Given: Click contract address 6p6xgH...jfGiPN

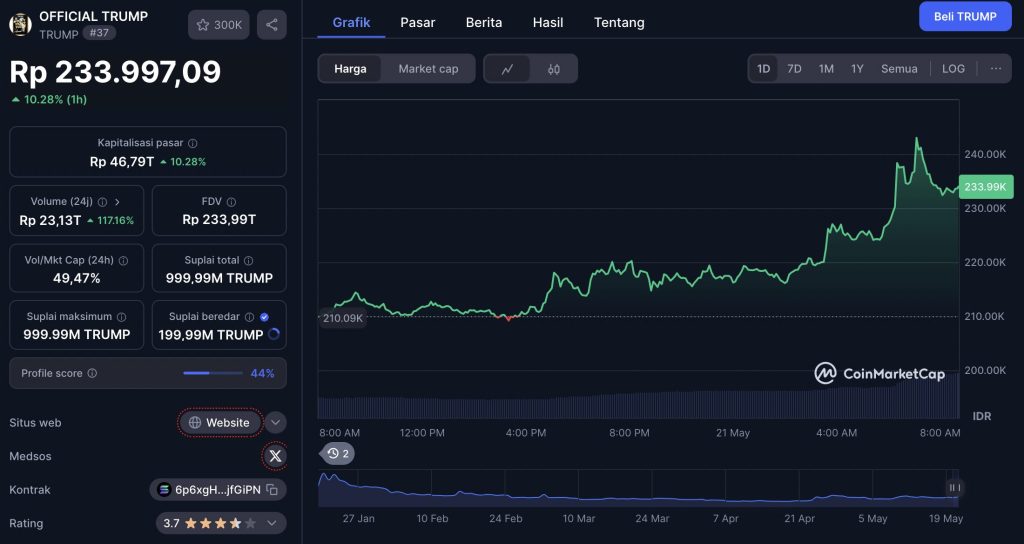Looking at the screenshot, I should [217, 490].
